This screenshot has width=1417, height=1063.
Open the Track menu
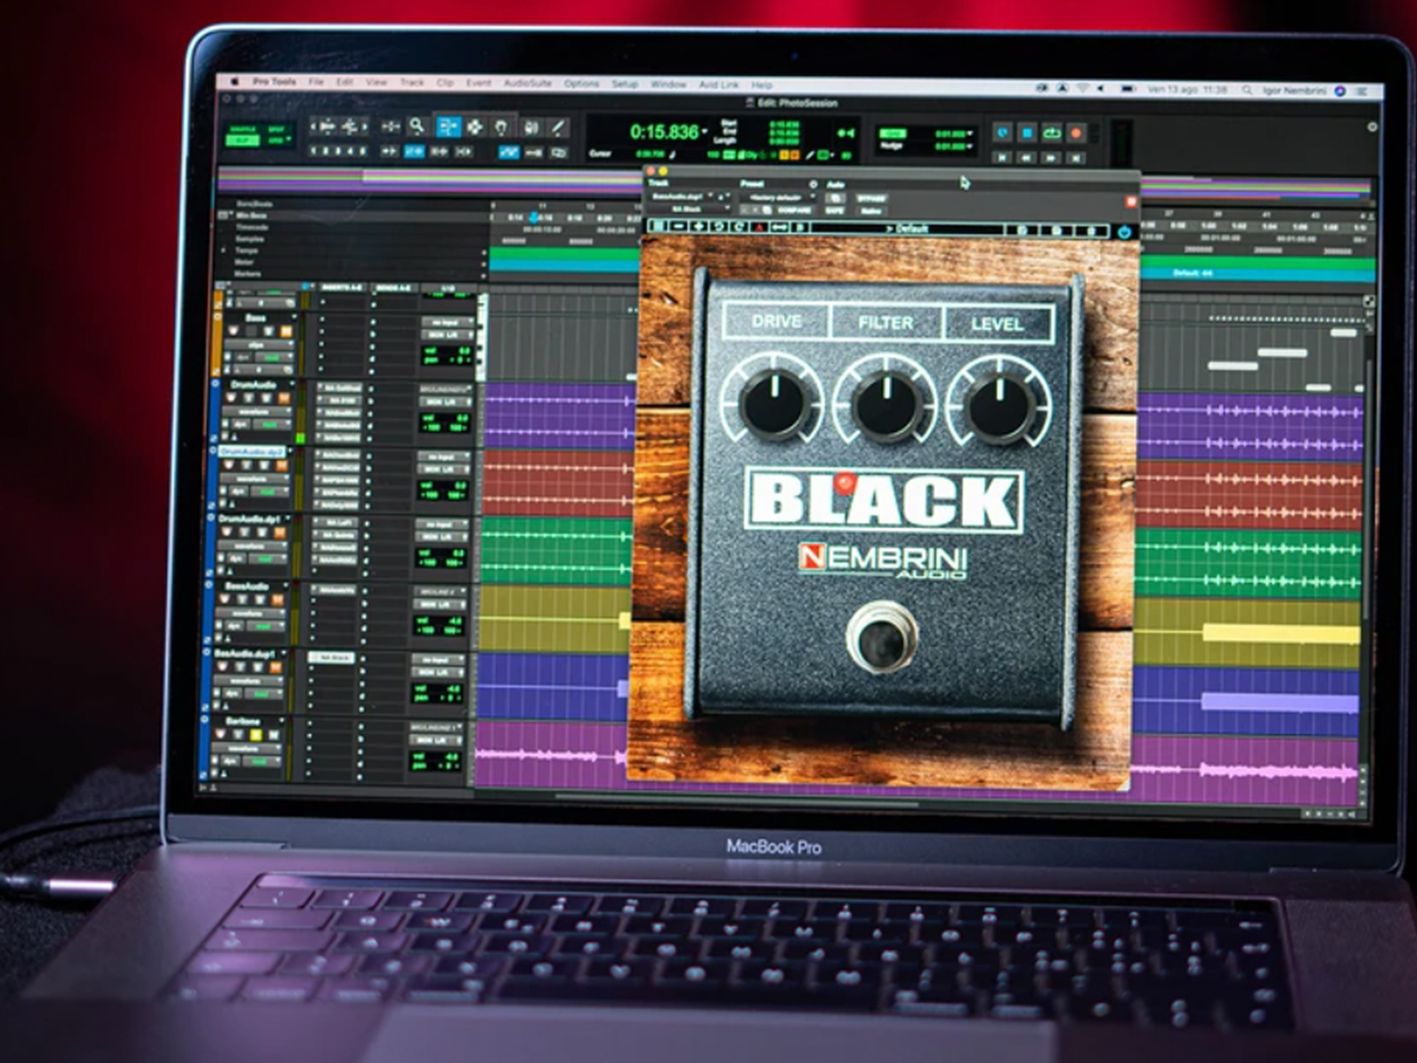(412, 83)
